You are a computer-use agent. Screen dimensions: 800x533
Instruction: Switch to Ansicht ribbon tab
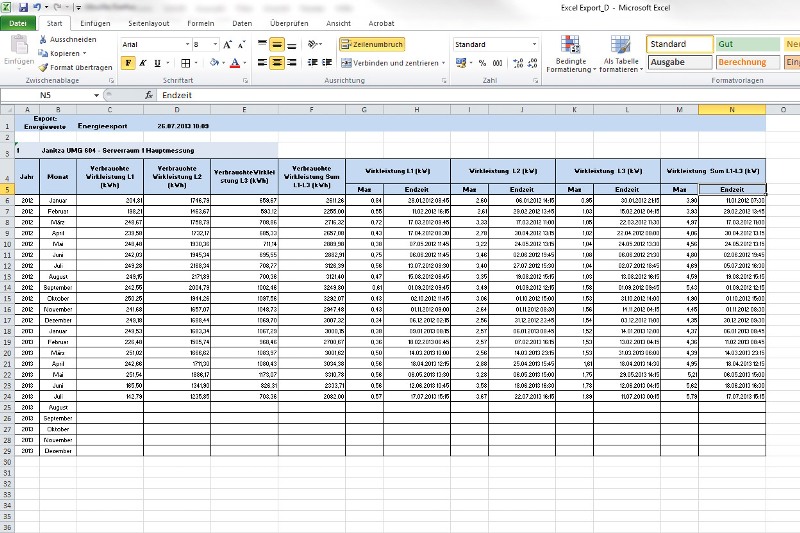click(338, 23)
